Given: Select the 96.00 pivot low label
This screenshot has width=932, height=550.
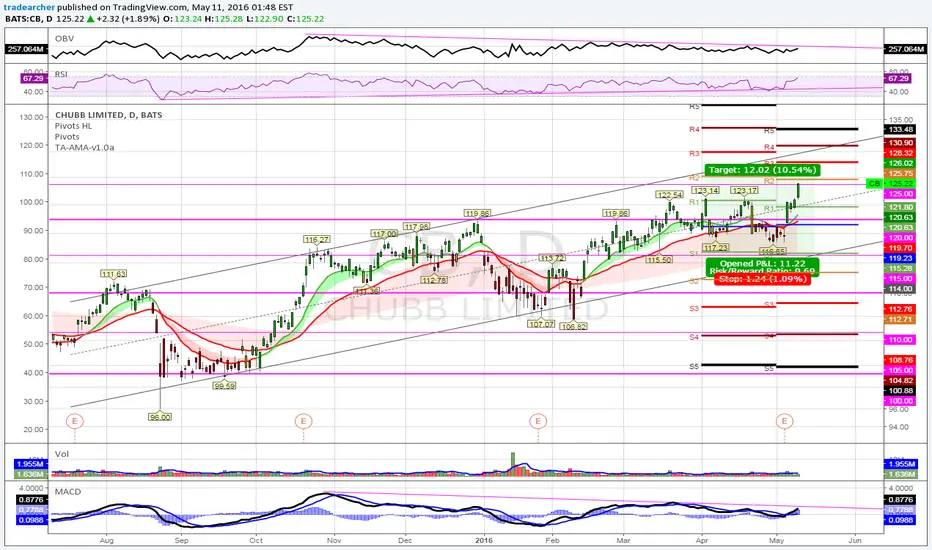Looking at the screenshot, I should click(x=160, y=417).
